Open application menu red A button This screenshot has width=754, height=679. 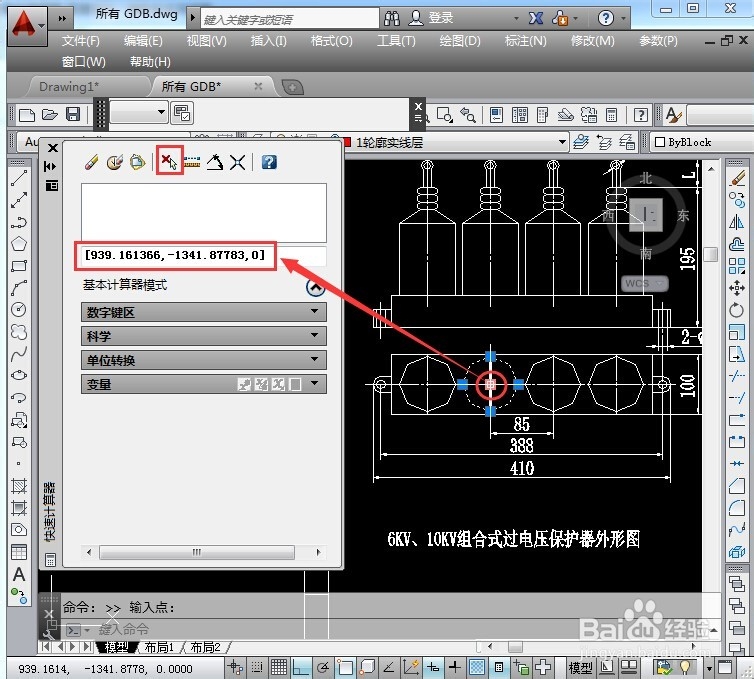[x=27, y=24]
